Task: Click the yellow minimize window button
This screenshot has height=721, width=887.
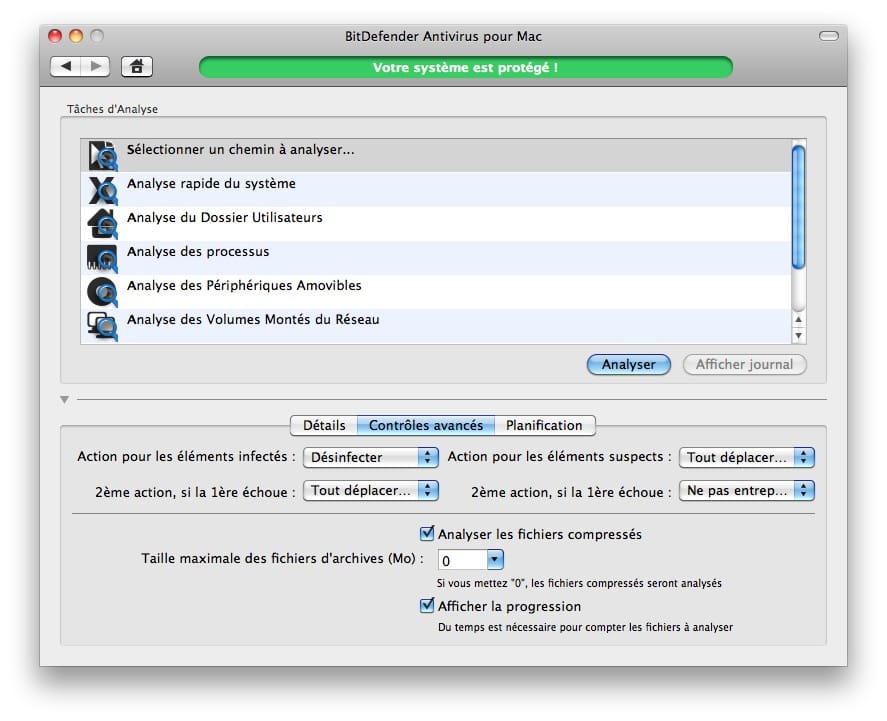Action: pyautogui.click(x=76, y=36)
